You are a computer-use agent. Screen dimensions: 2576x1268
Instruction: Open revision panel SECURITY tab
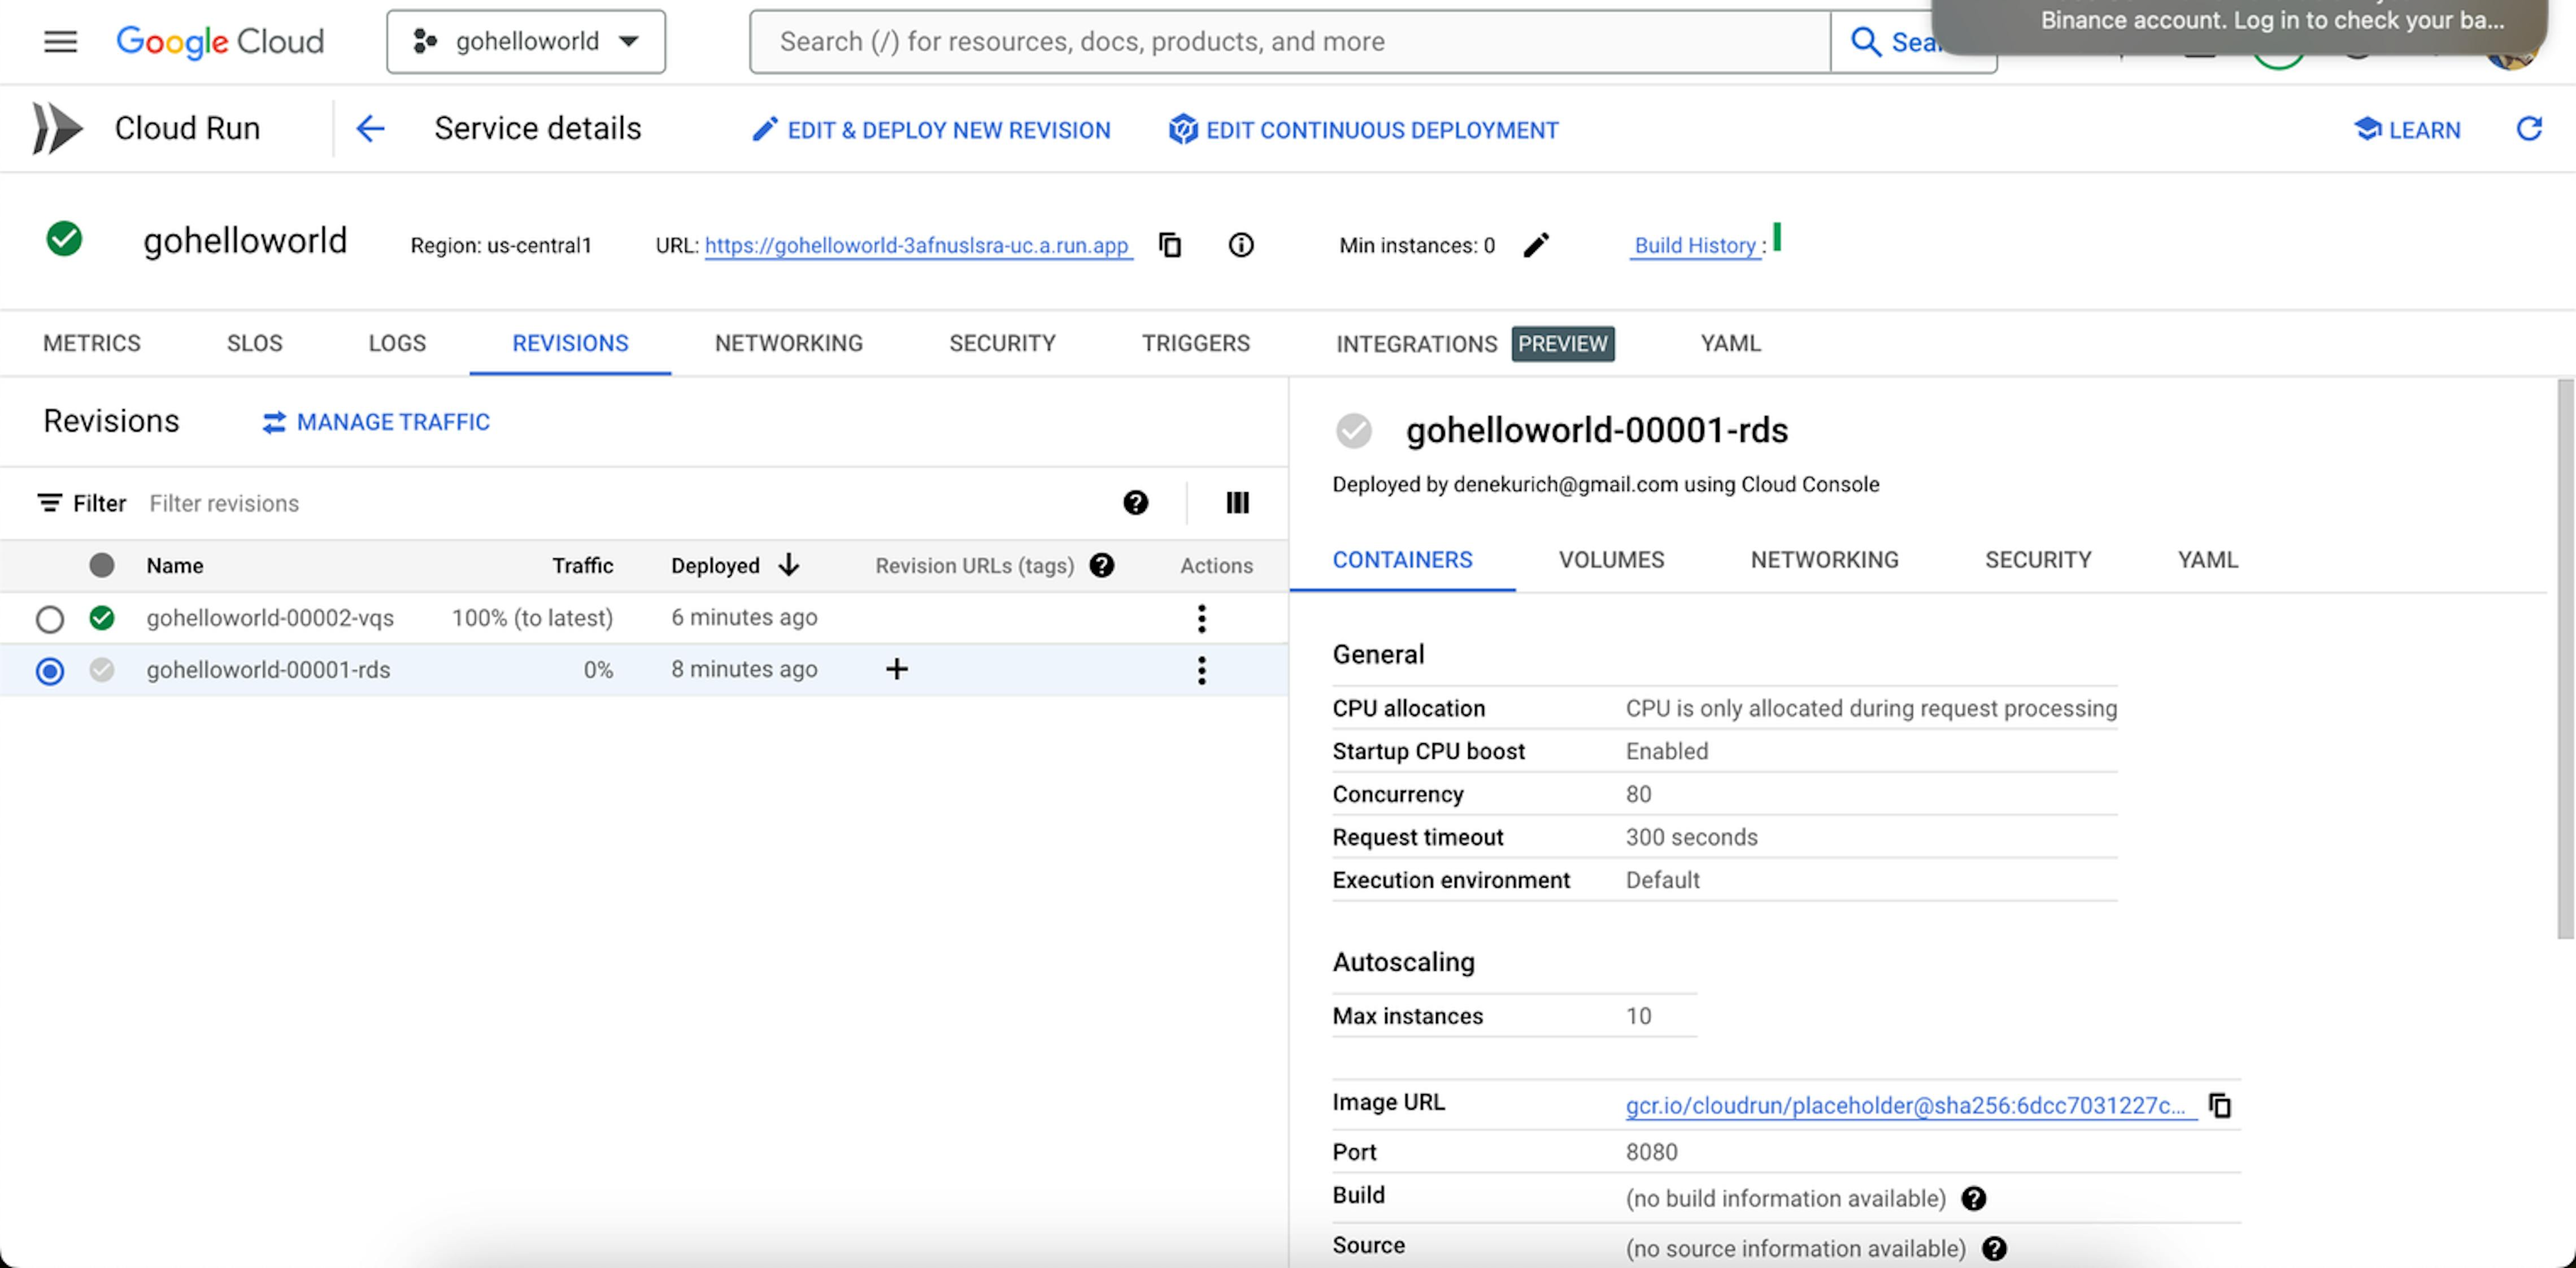point(2038,559)
